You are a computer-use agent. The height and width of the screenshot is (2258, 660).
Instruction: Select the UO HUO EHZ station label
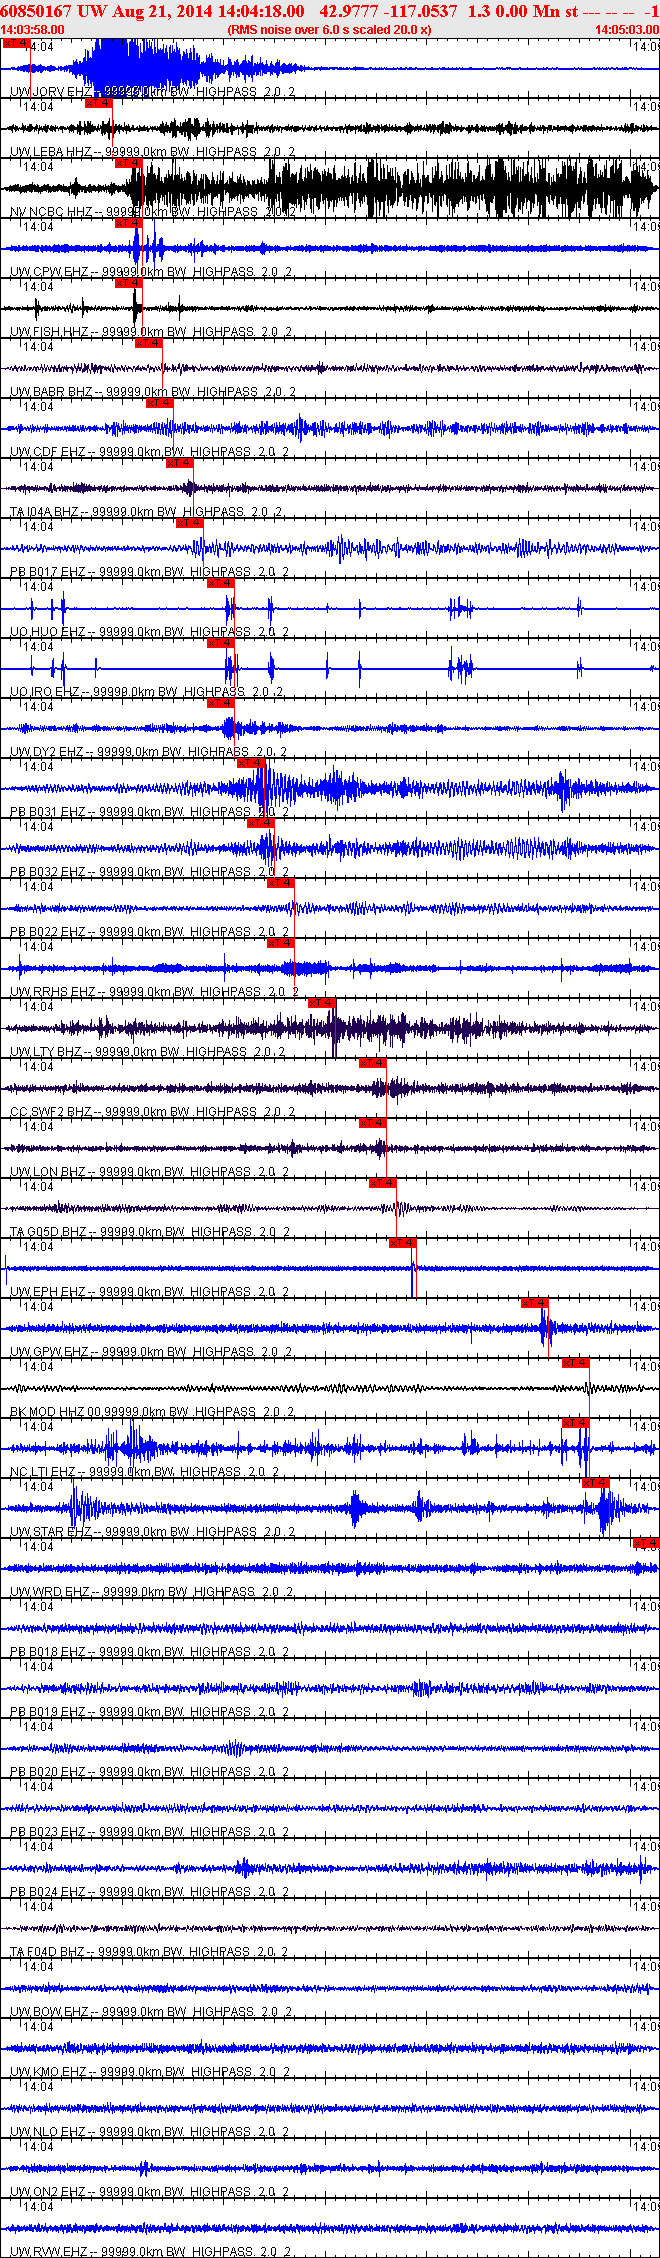tap(49, 632)
